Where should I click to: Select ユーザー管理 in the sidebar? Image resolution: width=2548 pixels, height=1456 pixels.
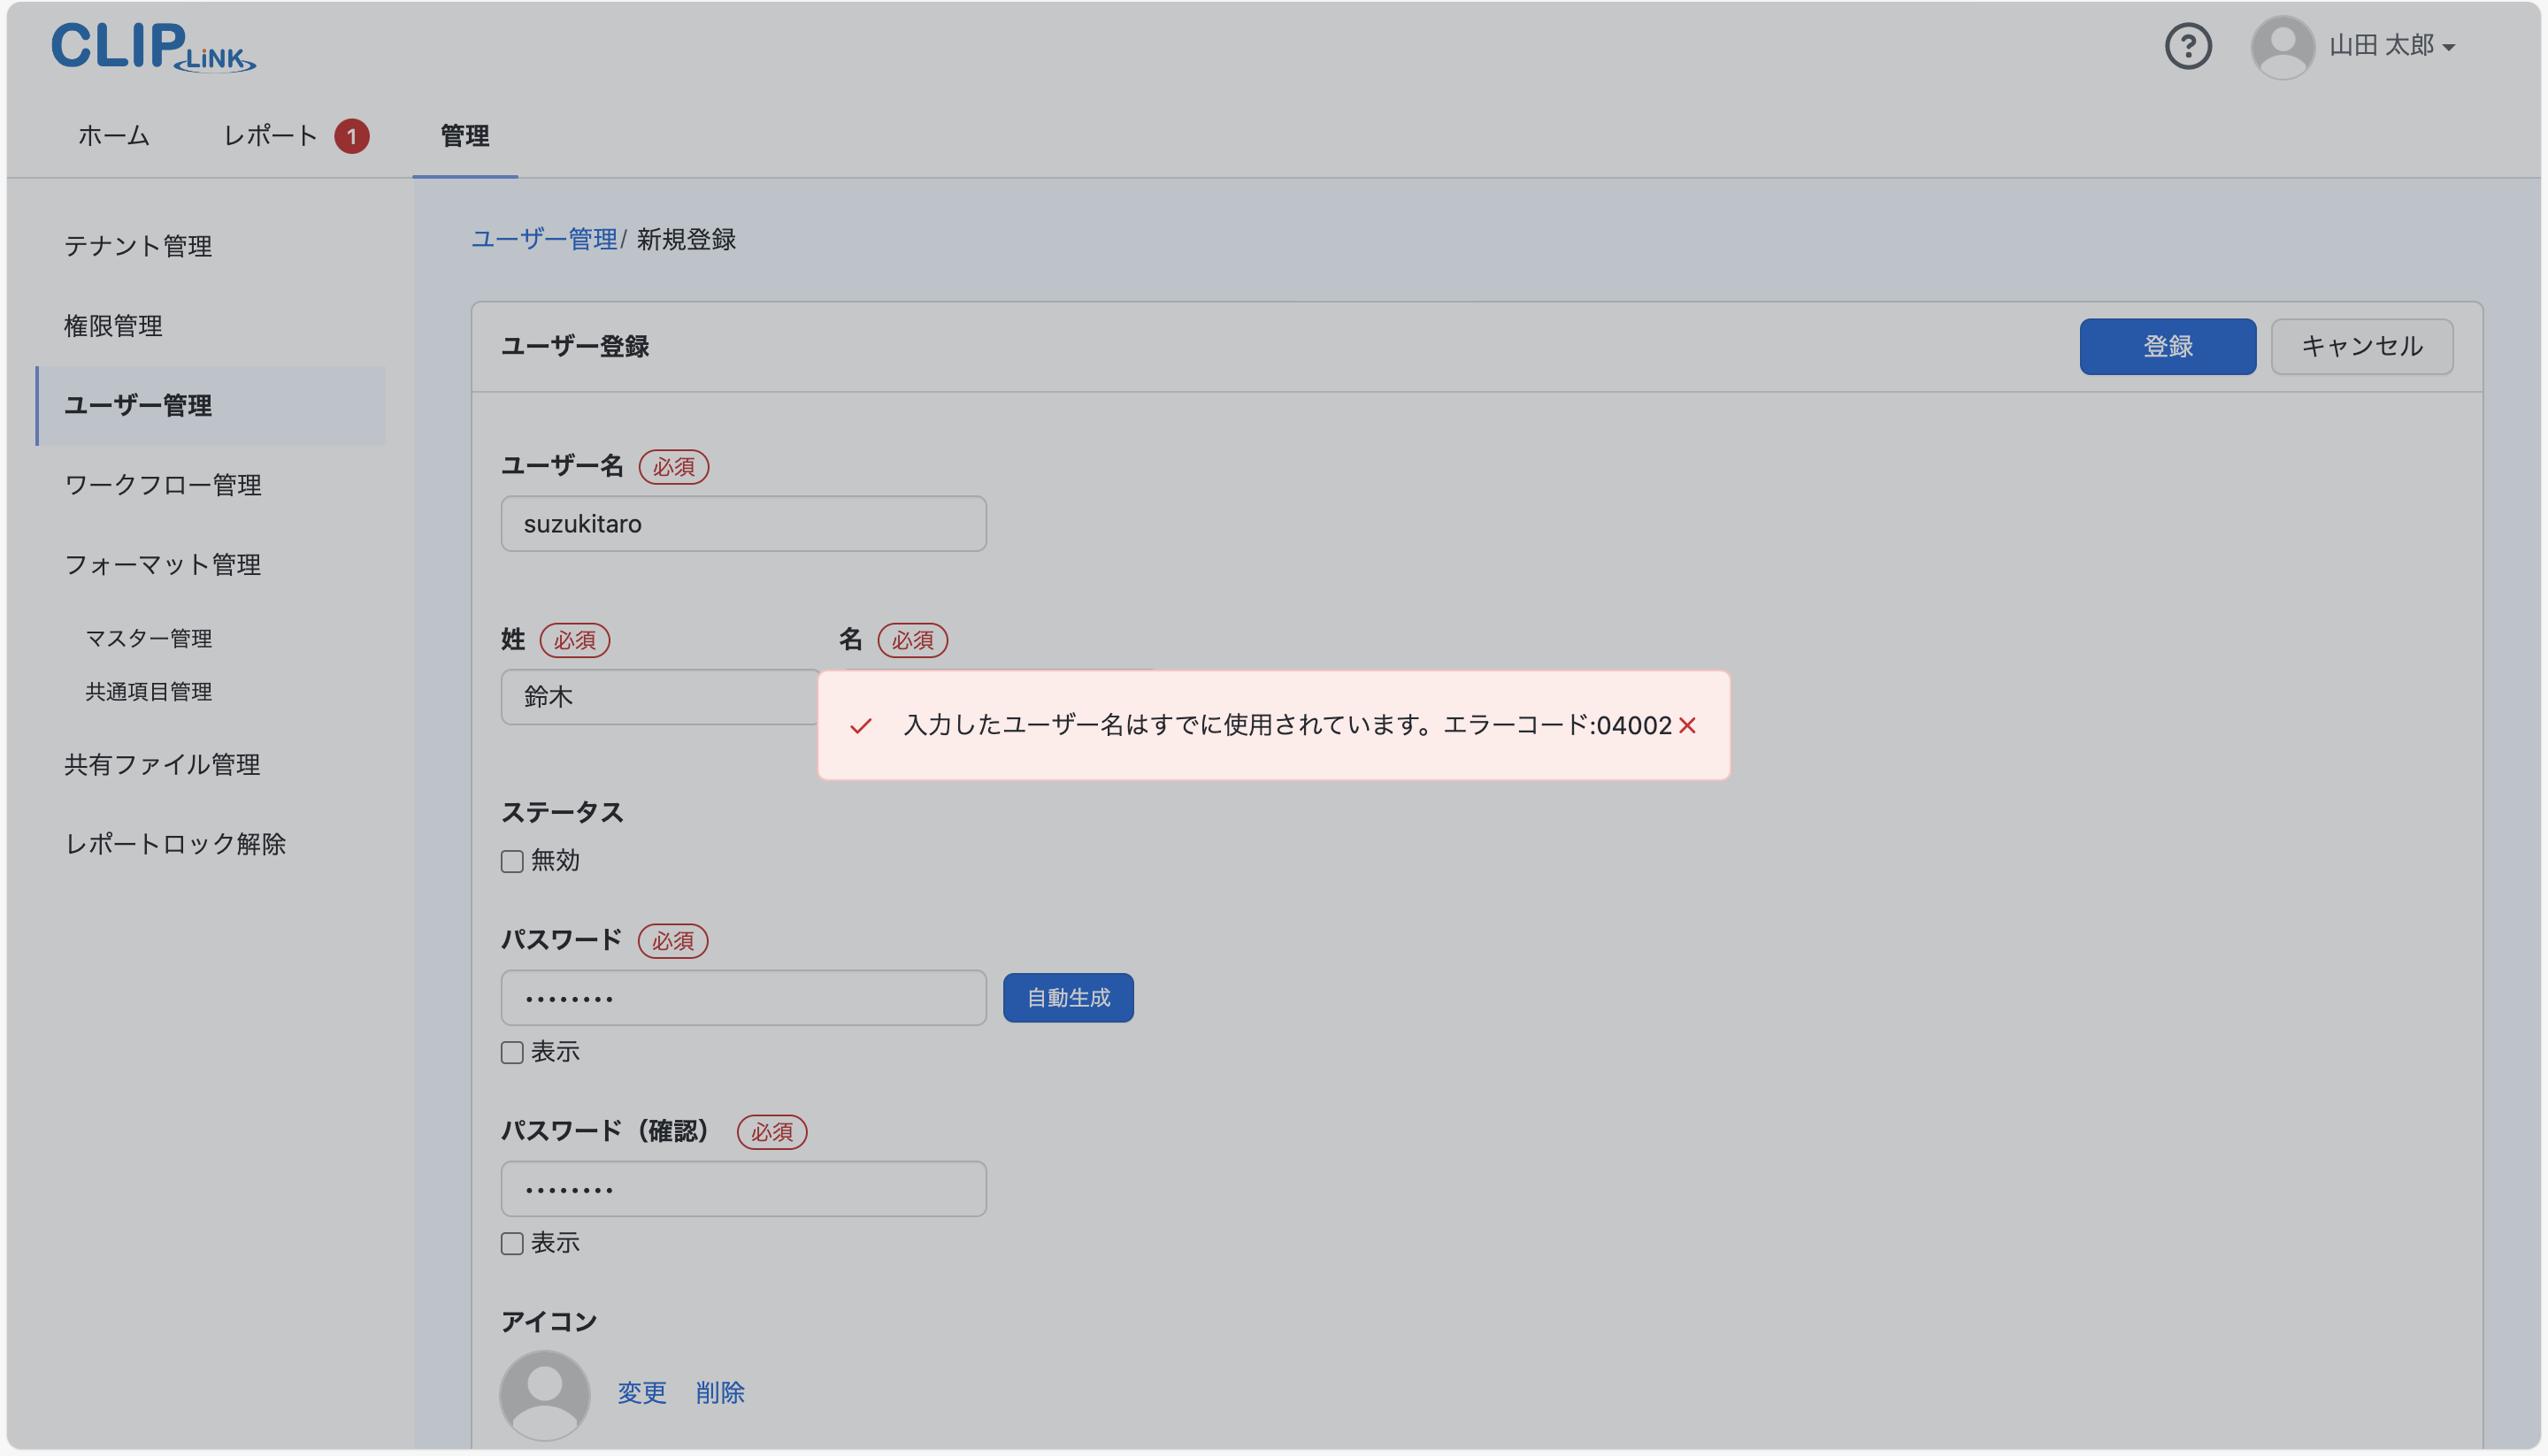tap(138, 406)
